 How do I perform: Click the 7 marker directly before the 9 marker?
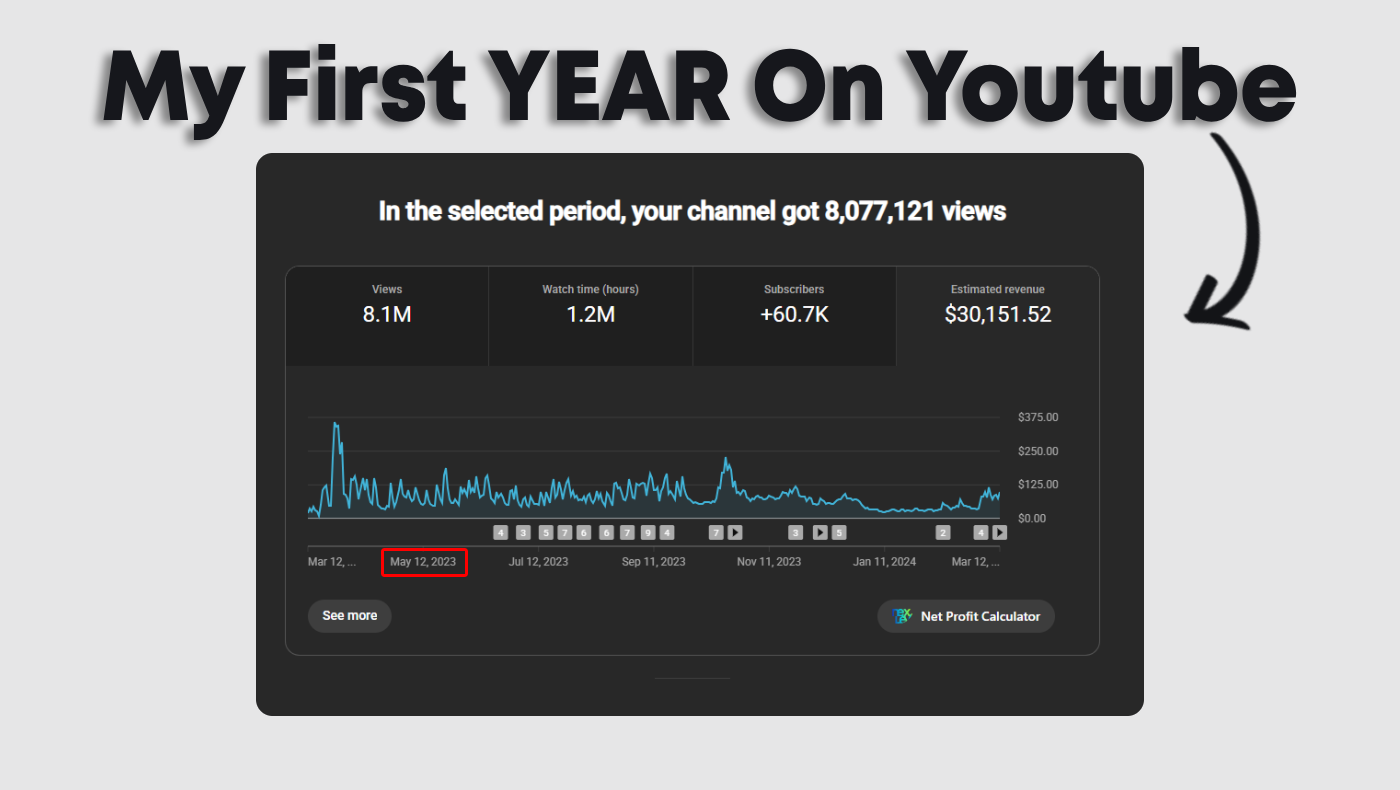[627, 533]
